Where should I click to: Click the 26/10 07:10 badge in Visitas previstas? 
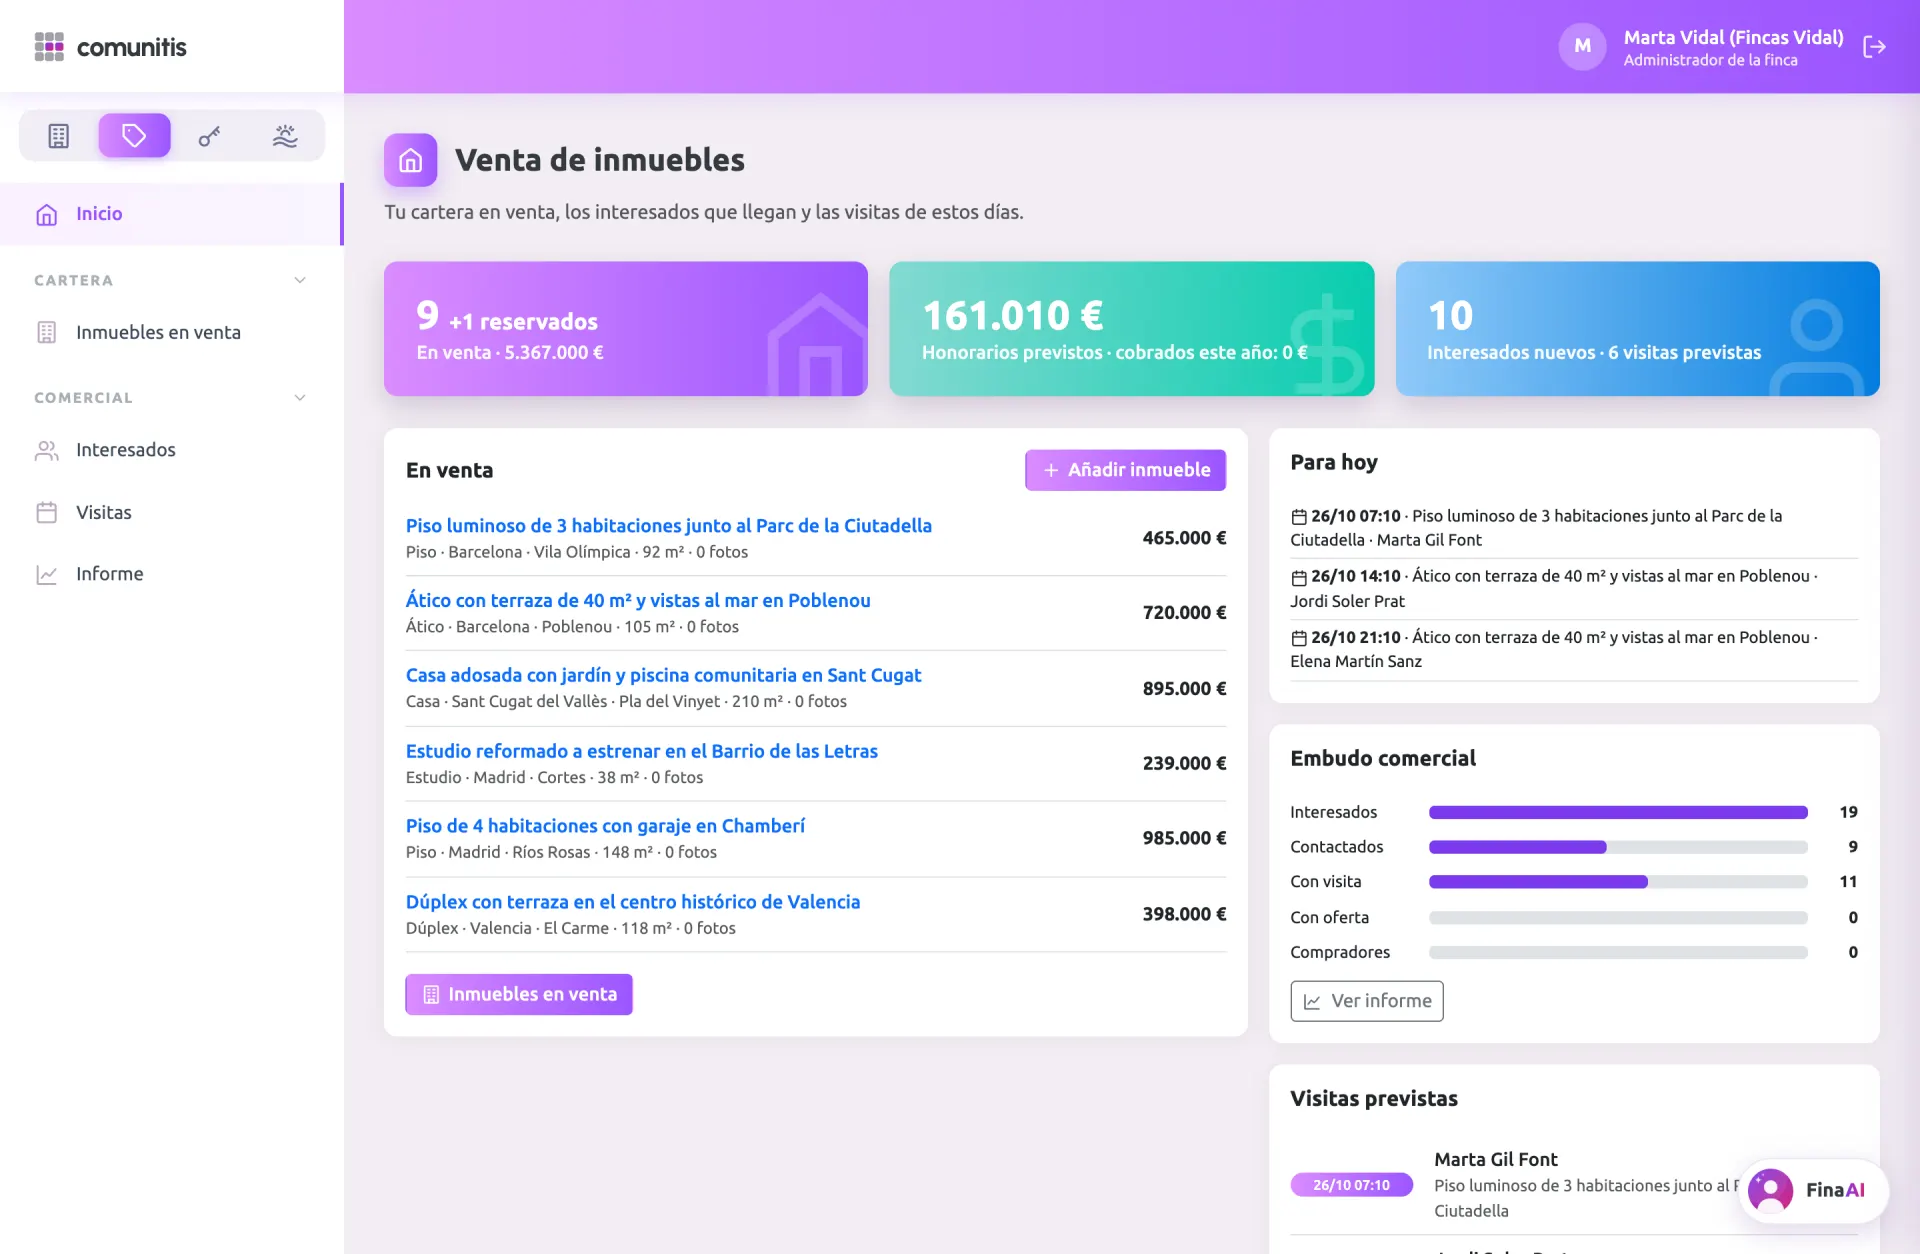click(1351, 1185)
